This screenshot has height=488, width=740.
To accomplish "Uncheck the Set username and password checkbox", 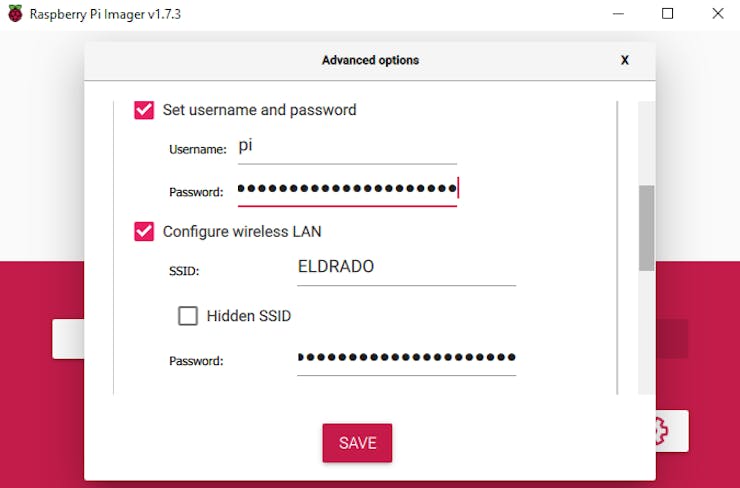I will point(144,110).
